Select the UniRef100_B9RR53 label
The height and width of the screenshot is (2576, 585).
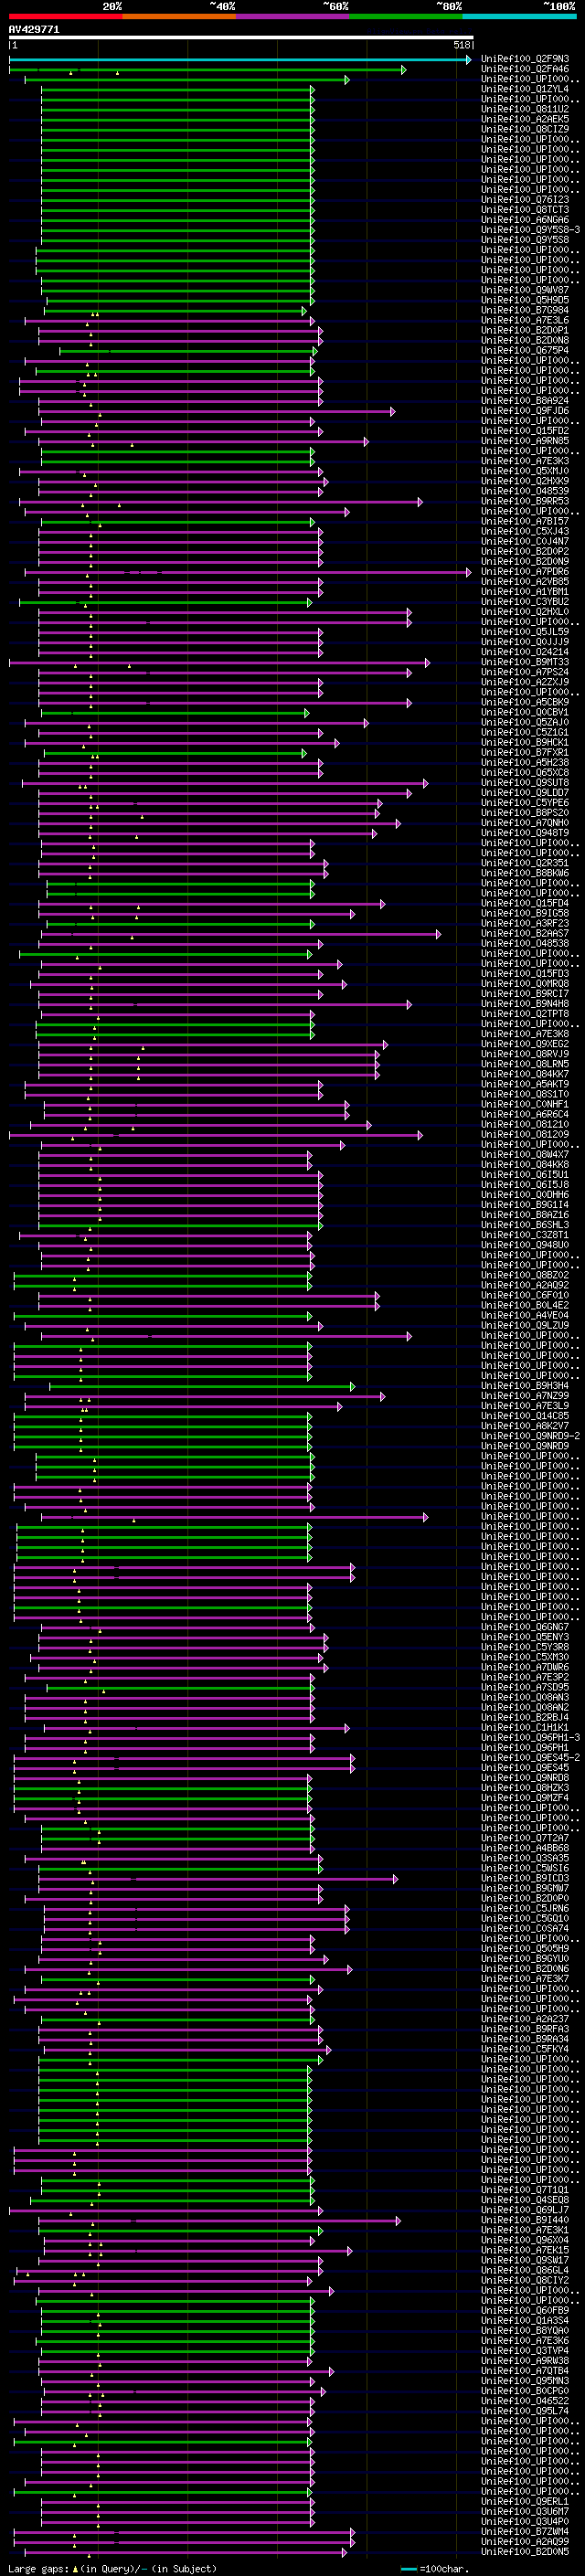(525, 502)
